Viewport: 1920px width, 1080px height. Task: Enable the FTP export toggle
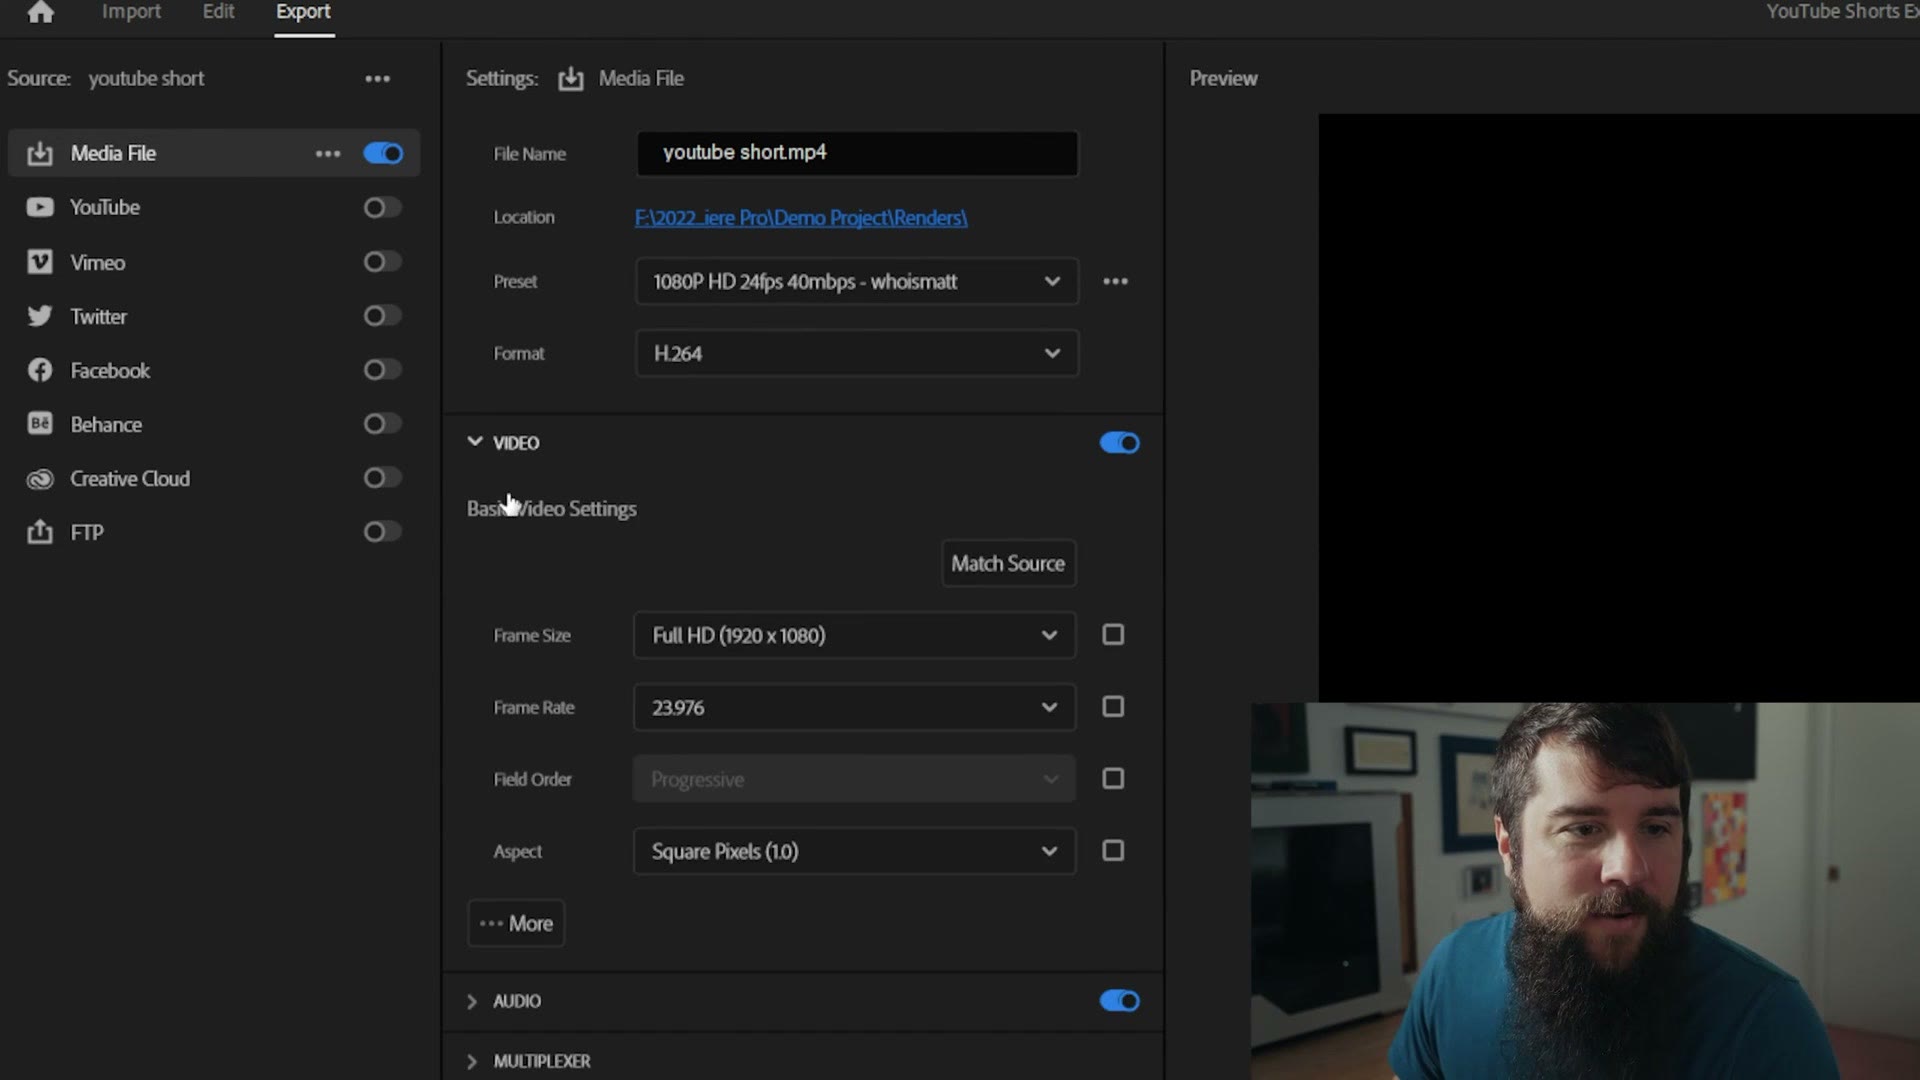[x=382, y=532]
